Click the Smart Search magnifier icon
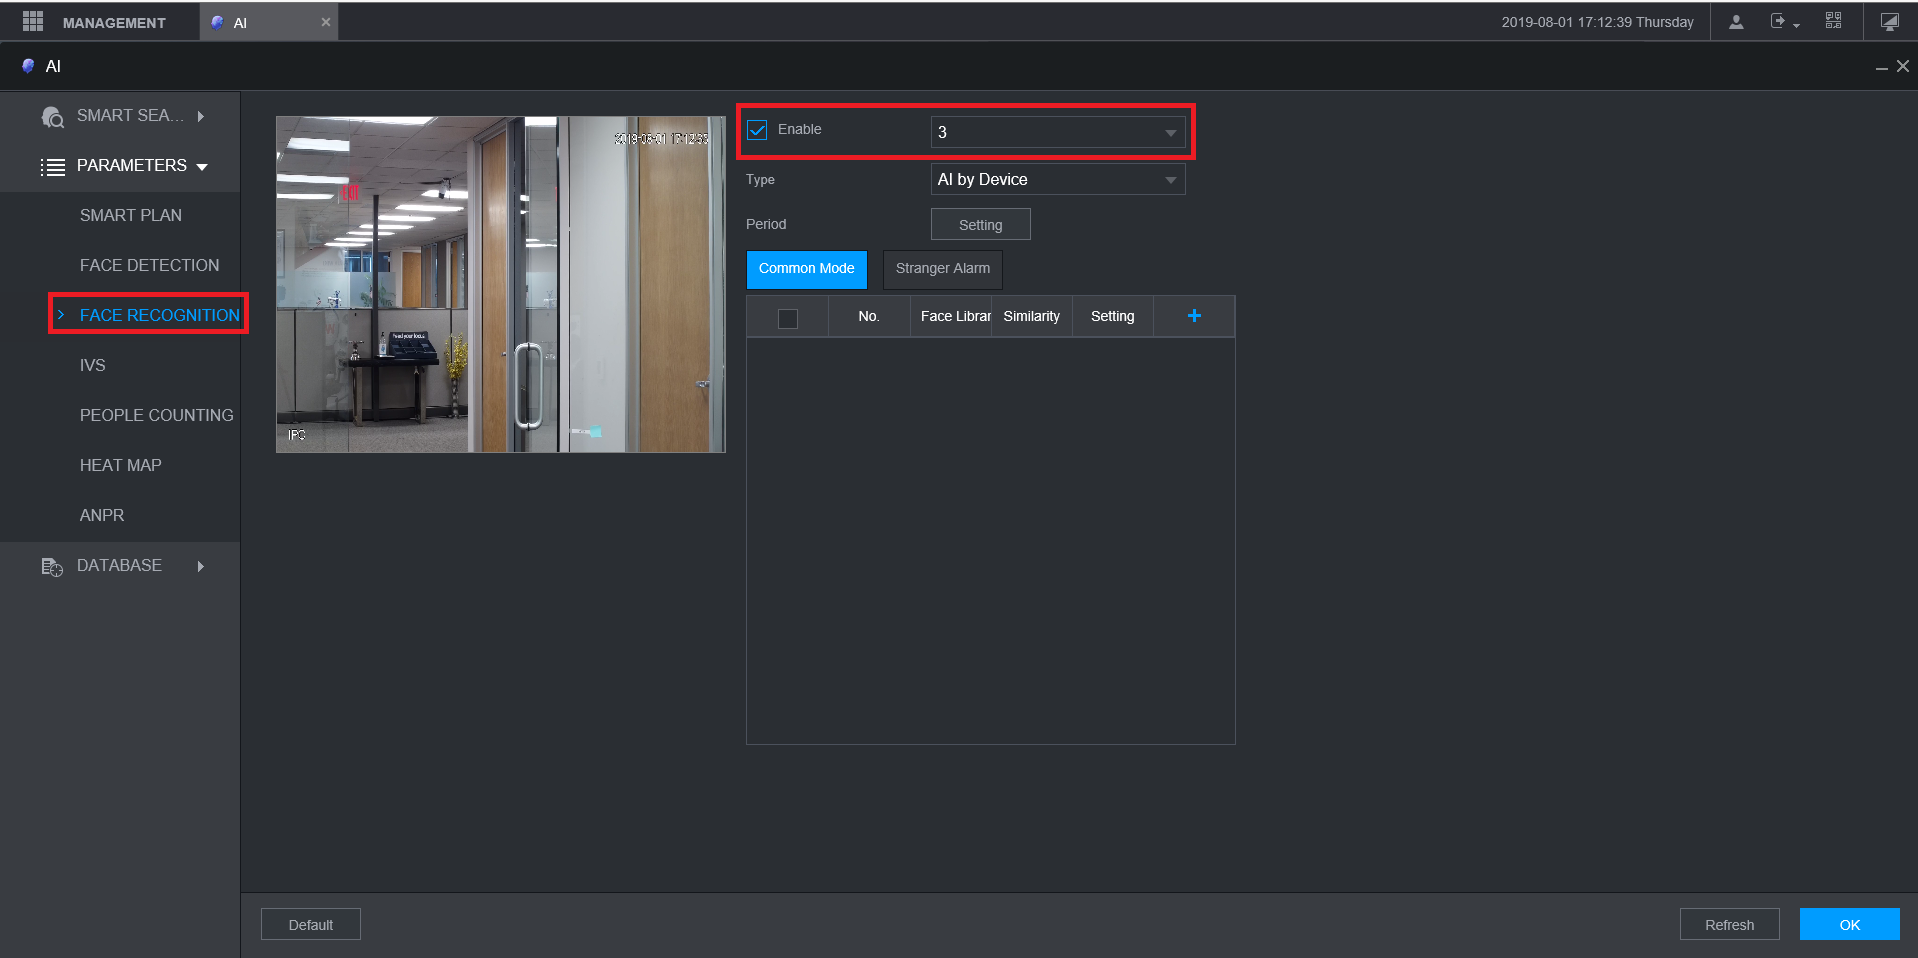Image resolution: width=1918 pixels, height=958 pixels. pyautogui.click(x=52, y=117)
